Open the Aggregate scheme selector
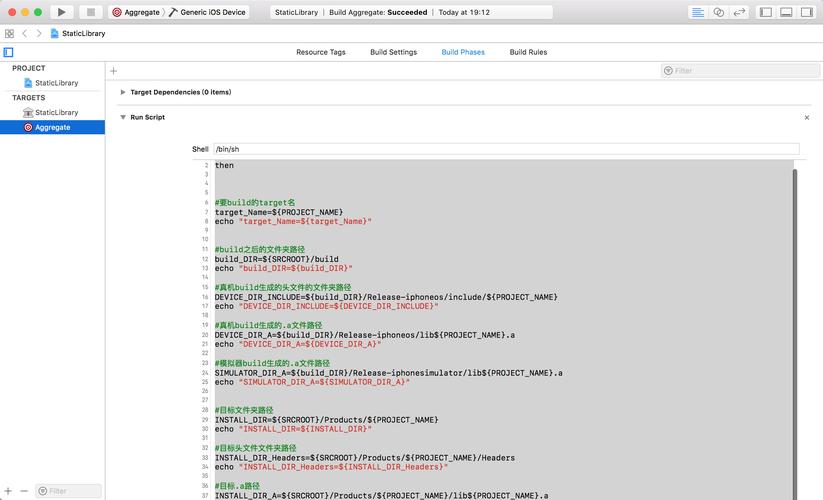The width and height of the screenshot is (823, 500). [136, 12]
